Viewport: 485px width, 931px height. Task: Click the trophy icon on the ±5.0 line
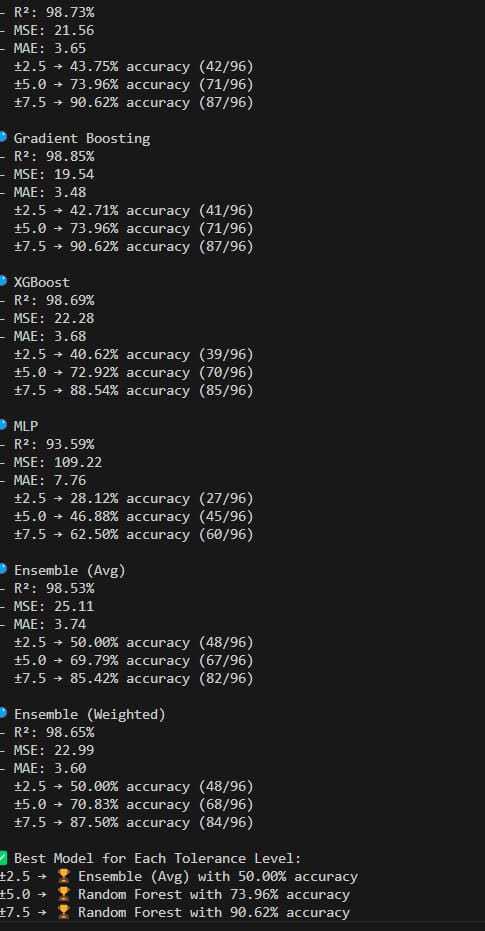point(63,894)
